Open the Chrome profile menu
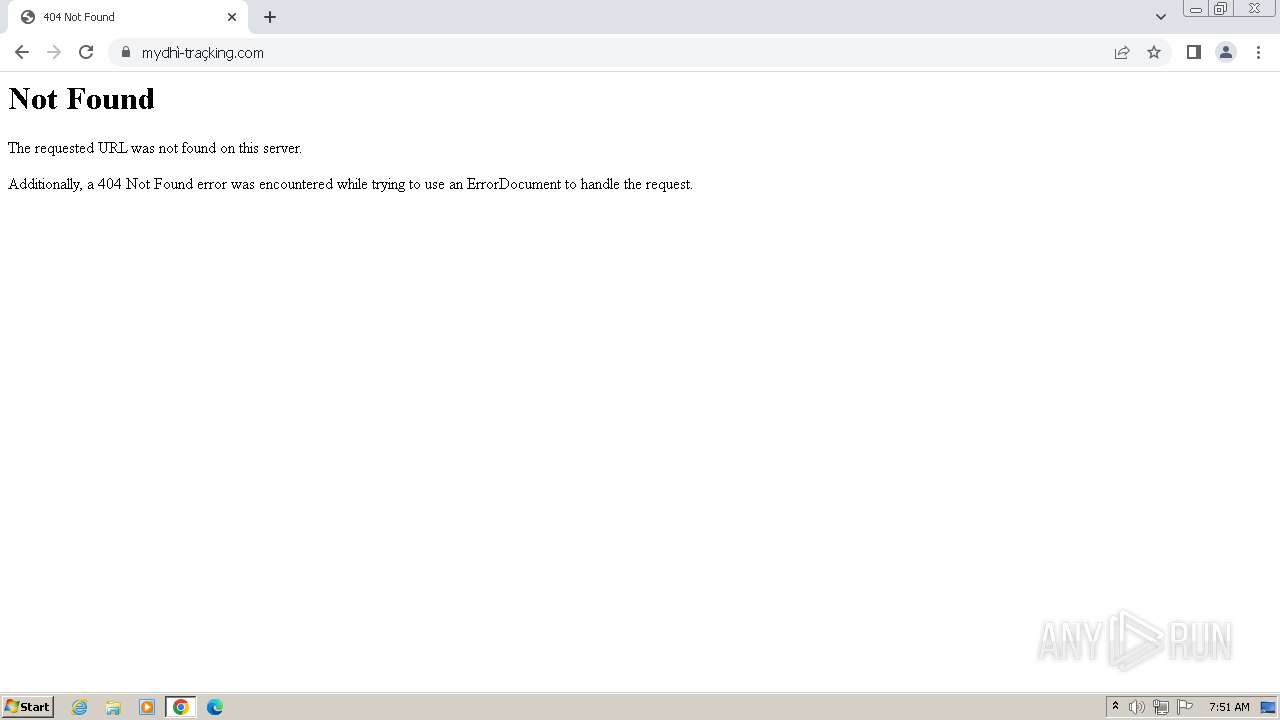1280x720 pixels. pos(1226,52)
